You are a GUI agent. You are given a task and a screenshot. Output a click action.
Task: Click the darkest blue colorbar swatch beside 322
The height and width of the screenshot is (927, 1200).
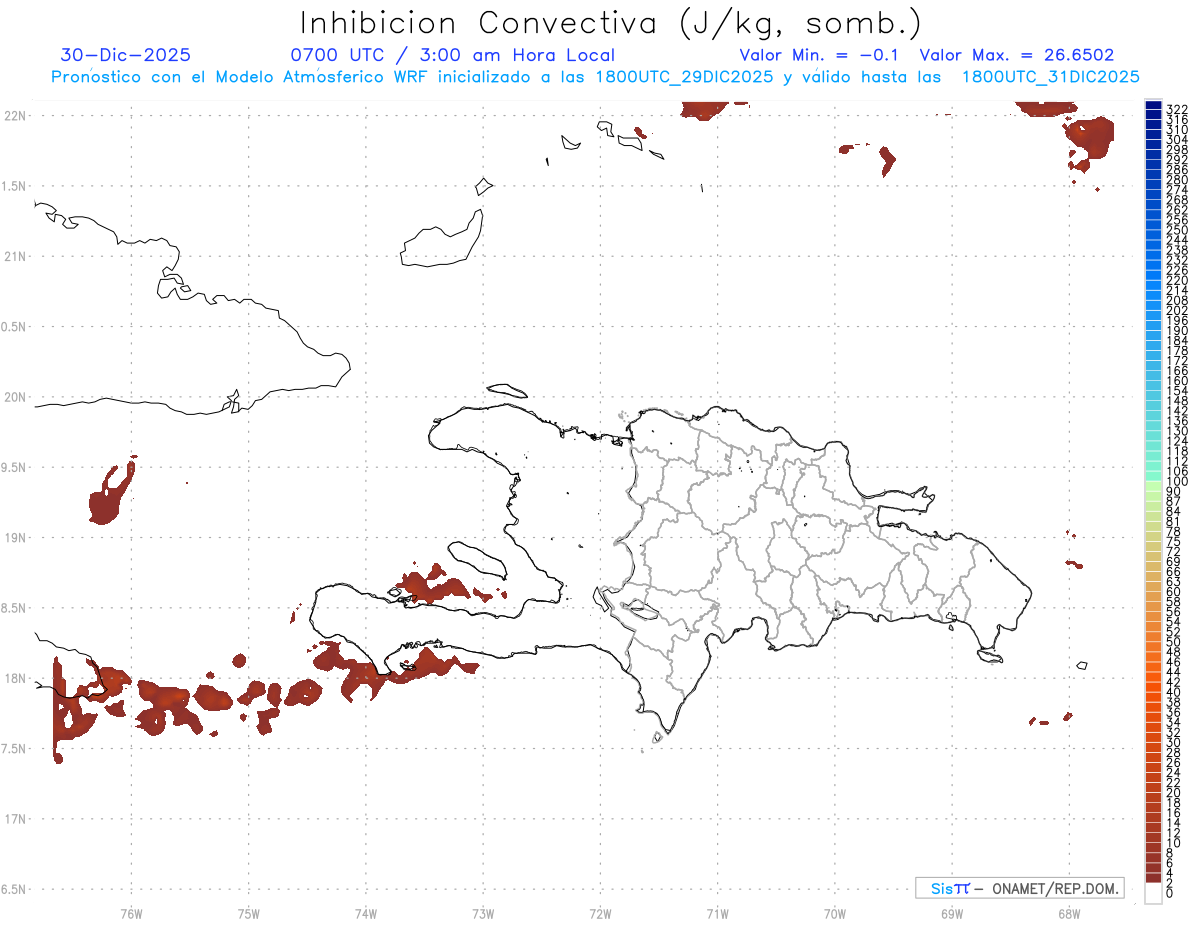pos(1153,104)
